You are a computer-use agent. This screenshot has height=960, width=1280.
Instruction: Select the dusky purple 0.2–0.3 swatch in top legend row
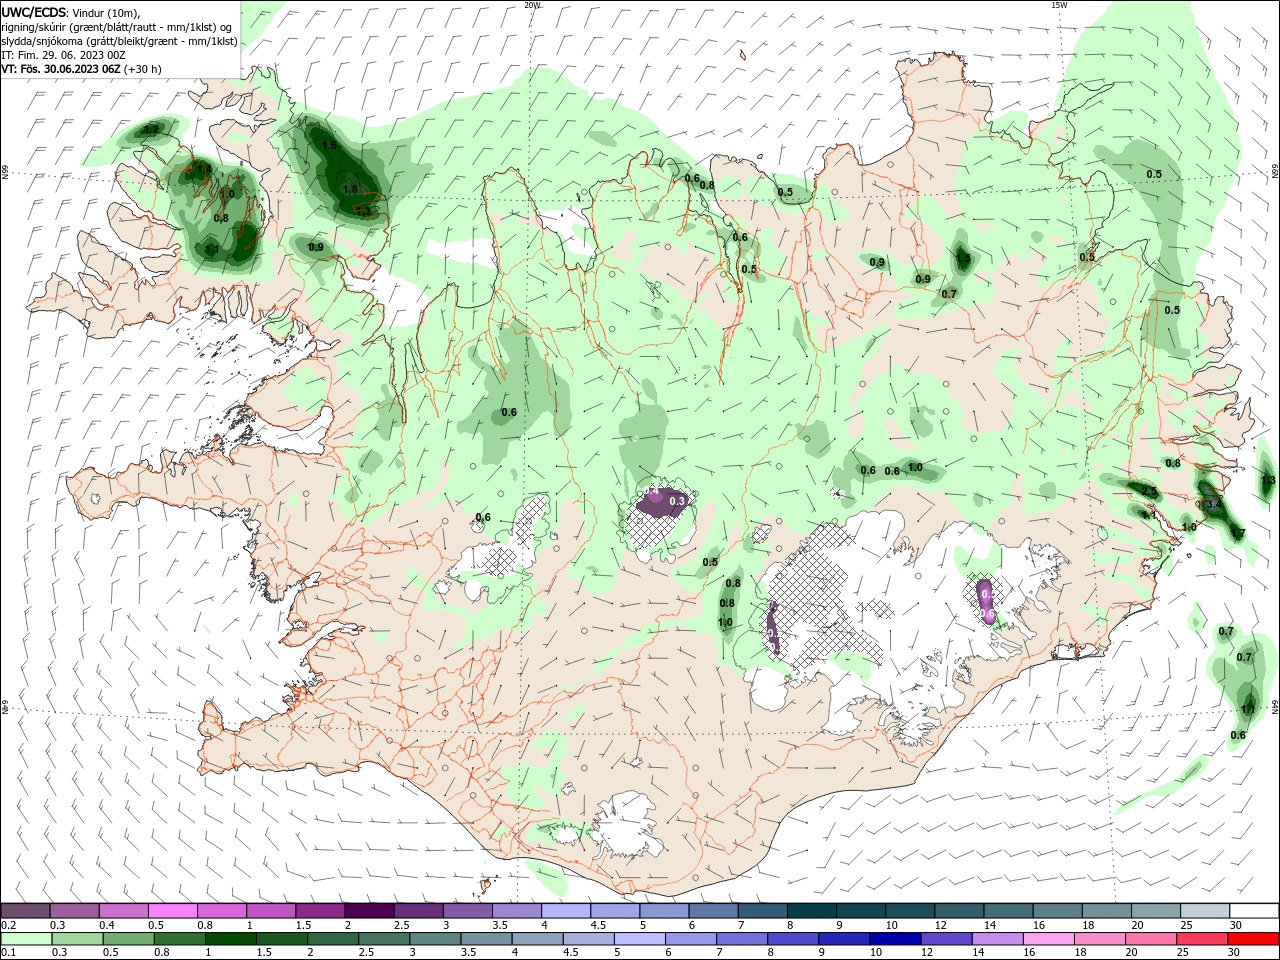click(x=25, y=910)
